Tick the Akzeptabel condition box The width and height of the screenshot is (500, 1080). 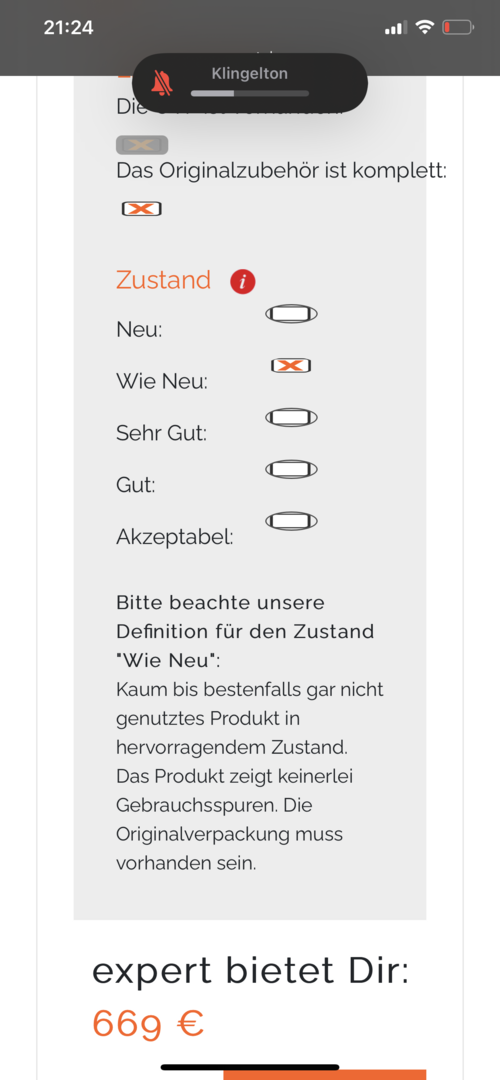pos(291,521)
